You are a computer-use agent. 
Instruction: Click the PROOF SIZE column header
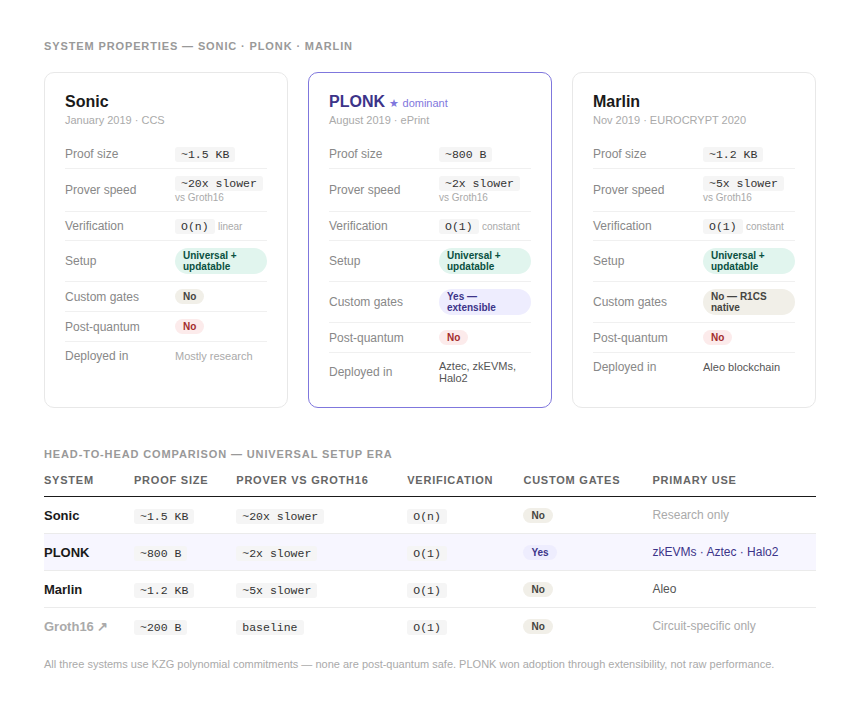pos(171,480)
